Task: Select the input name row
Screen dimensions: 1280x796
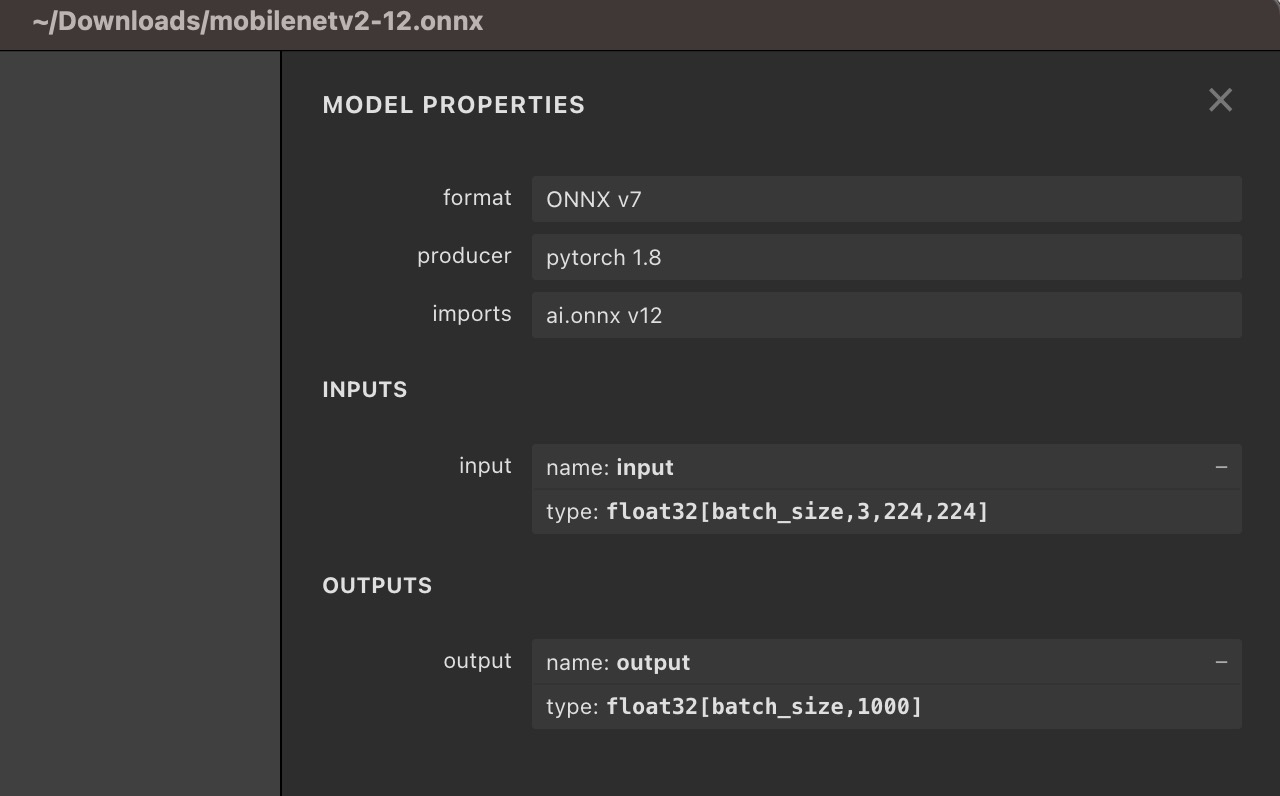Action: pos(870,467)
